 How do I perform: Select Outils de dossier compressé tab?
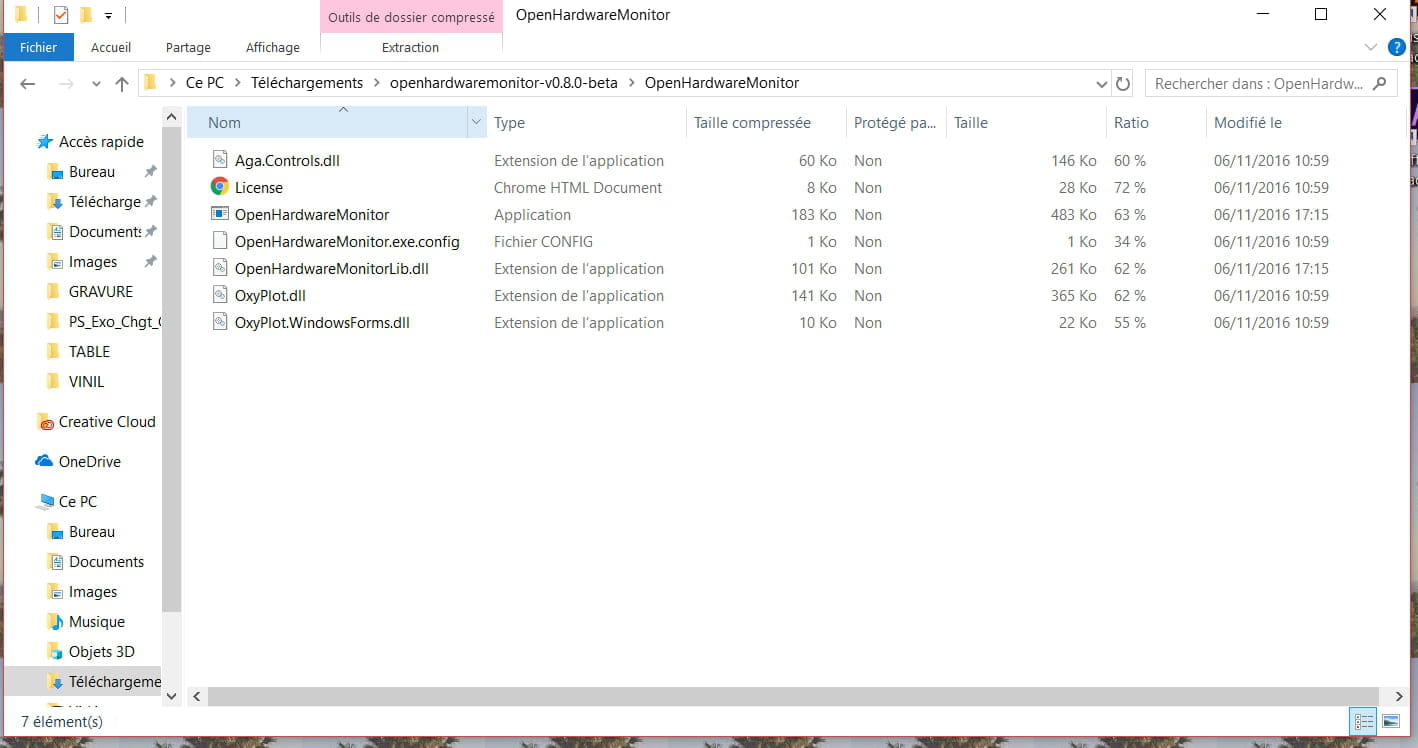pos(411,17)
